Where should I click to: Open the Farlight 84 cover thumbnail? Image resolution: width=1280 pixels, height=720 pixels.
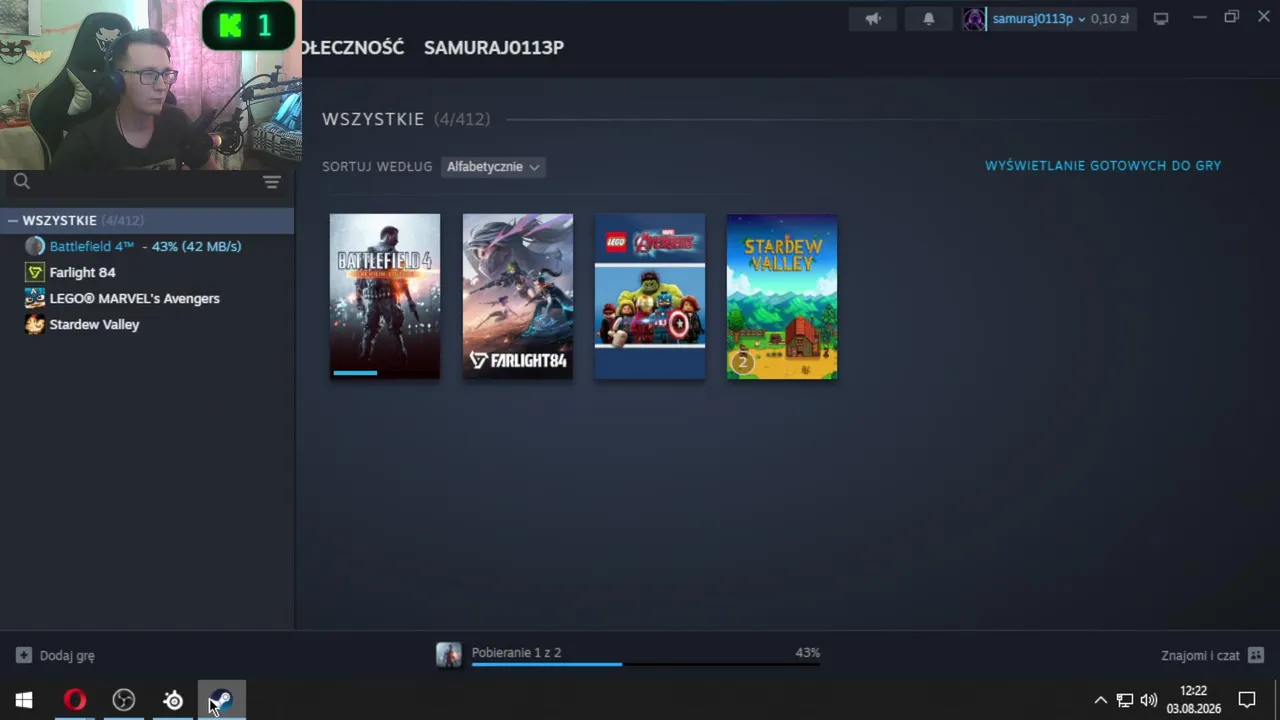[x=518, y=297]
